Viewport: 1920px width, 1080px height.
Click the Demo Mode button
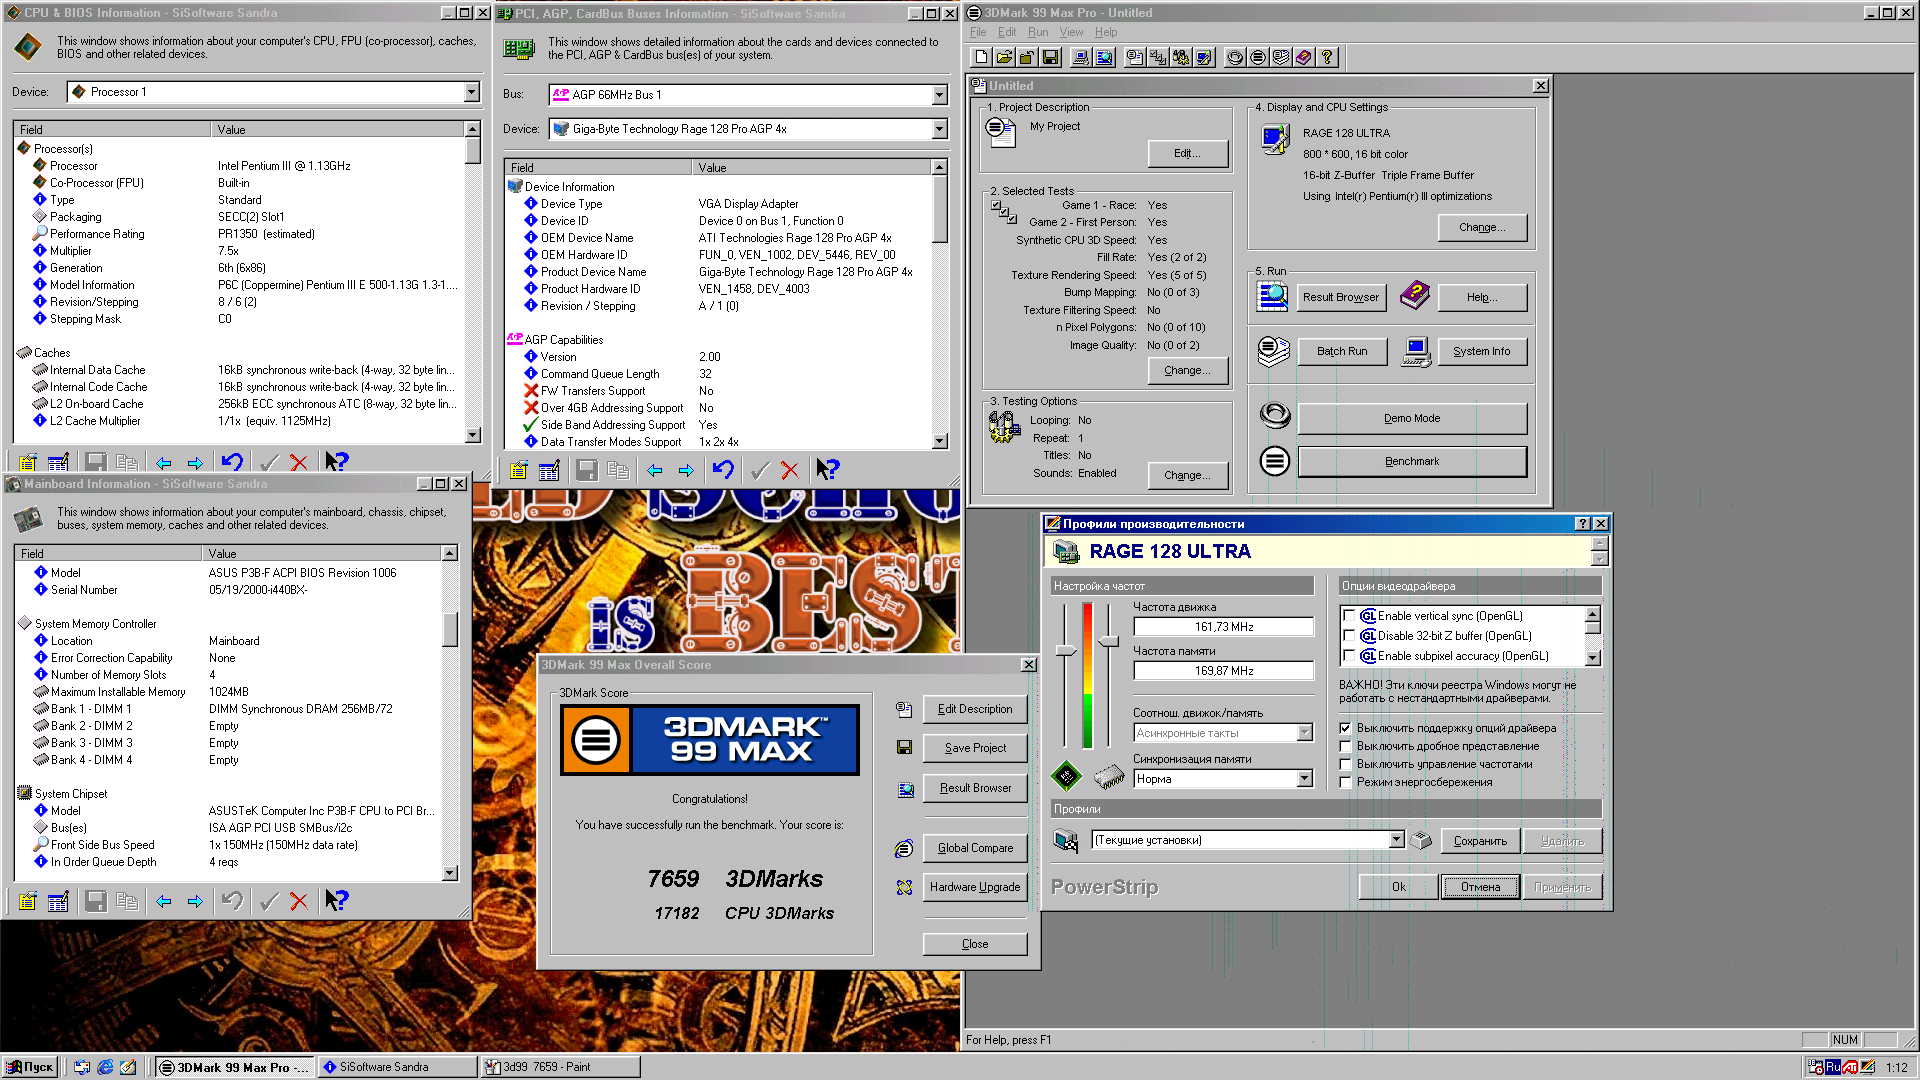coord(1412,418)
